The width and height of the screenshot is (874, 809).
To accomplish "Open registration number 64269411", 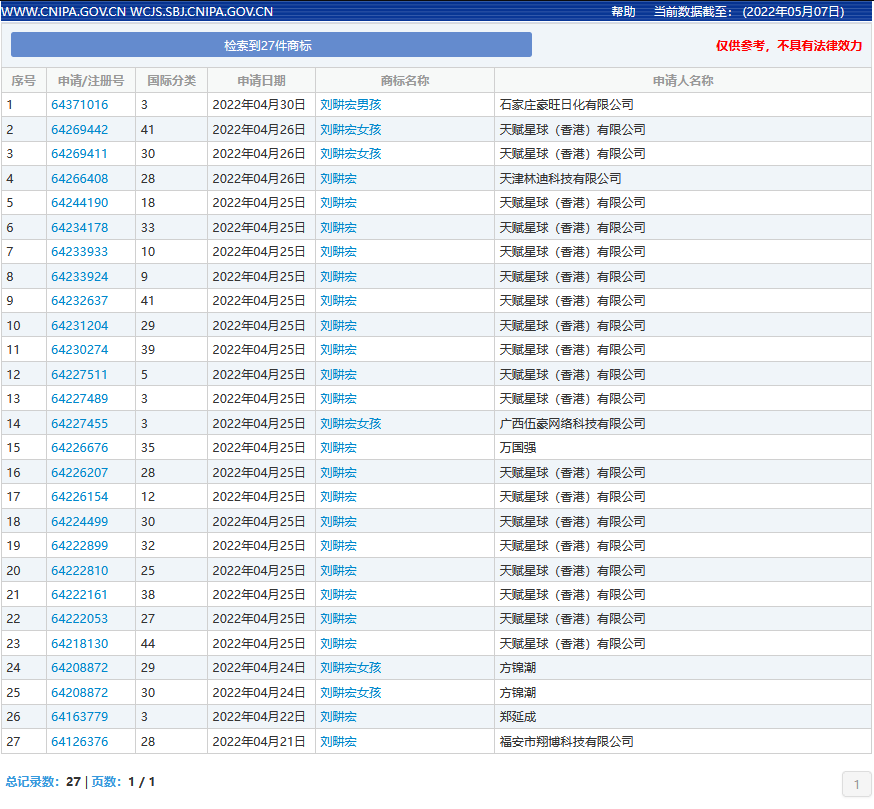I will [80, 154].
